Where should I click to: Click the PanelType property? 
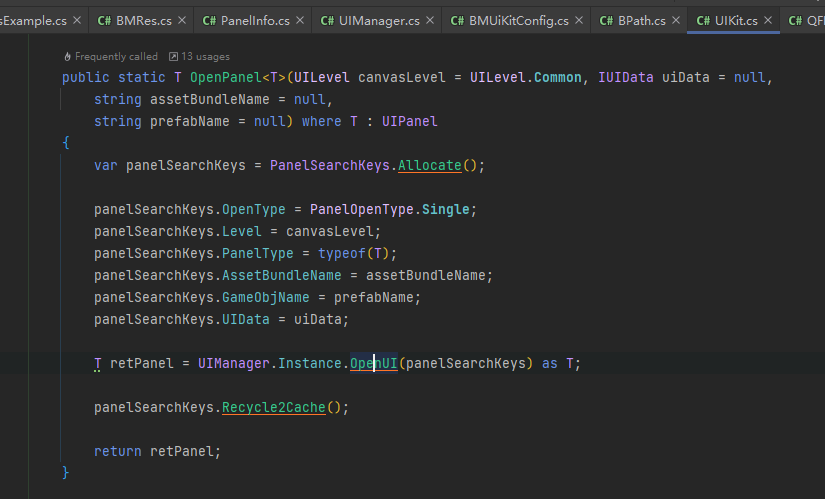(x=257, y=253)
